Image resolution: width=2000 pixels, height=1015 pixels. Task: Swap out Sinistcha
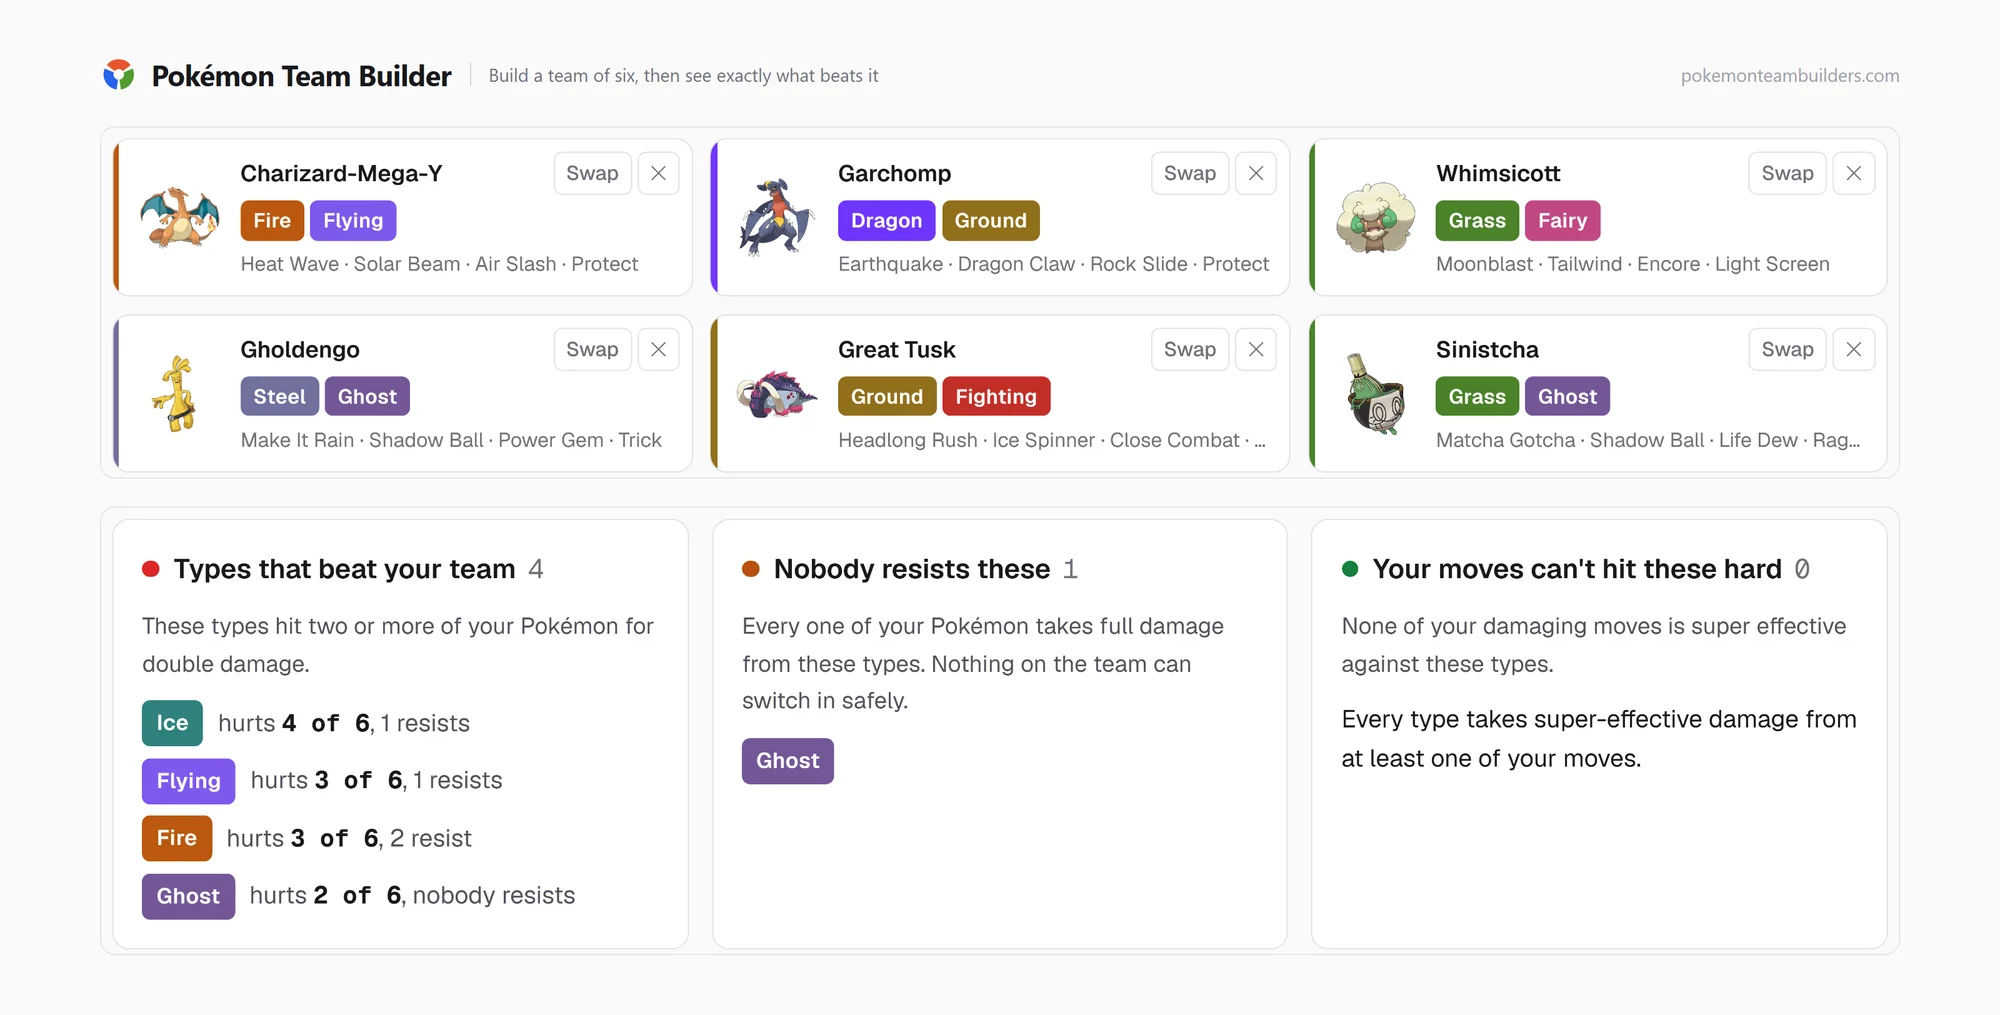tap(1788, 349)
